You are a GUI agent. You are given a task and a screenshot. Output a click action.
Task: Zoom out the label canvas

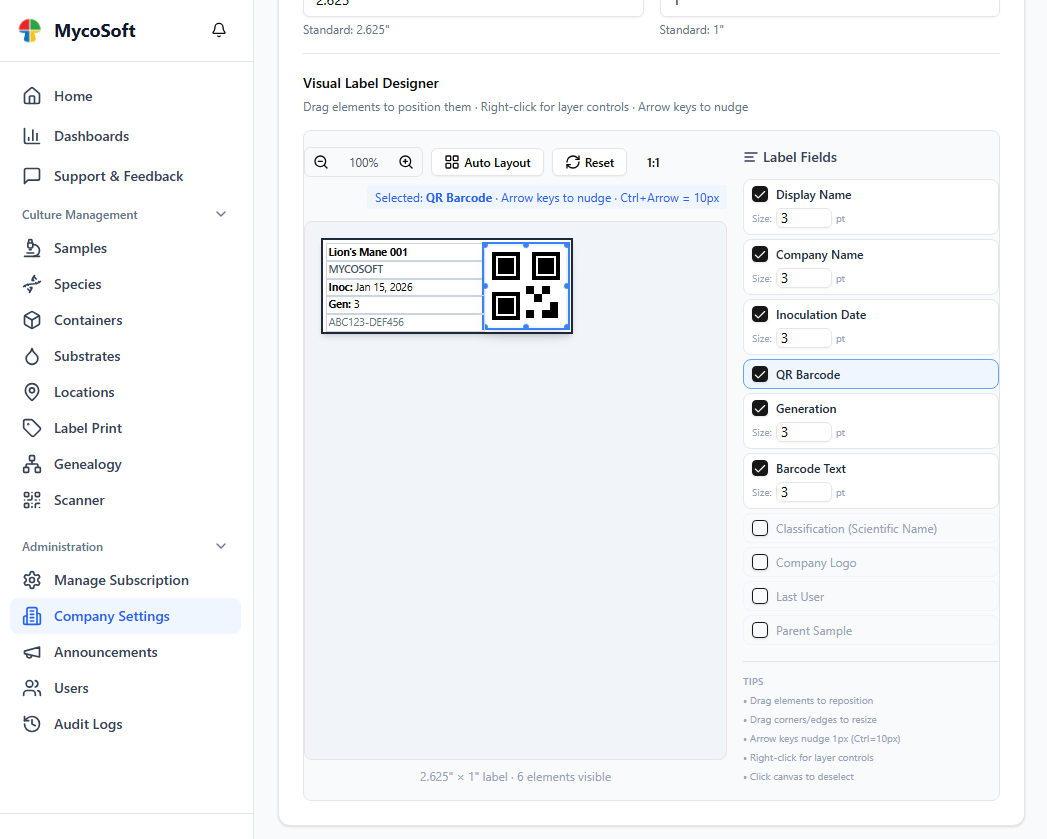321,162
